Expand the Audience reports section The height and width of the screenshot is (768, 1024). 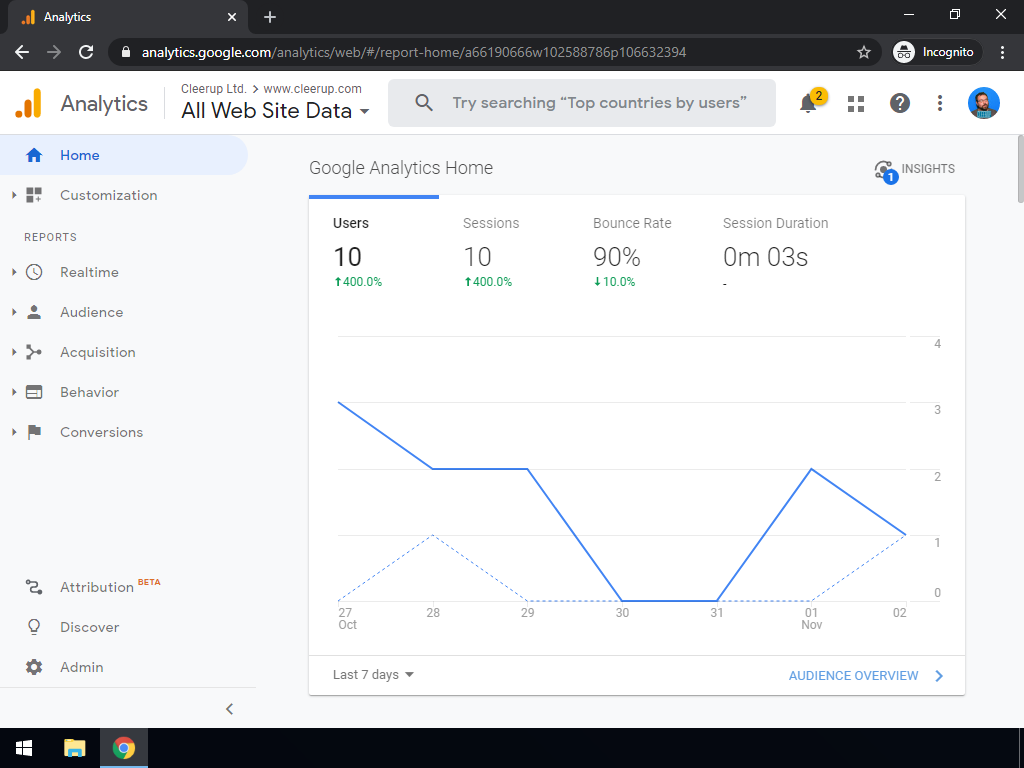tap(90, 312)
